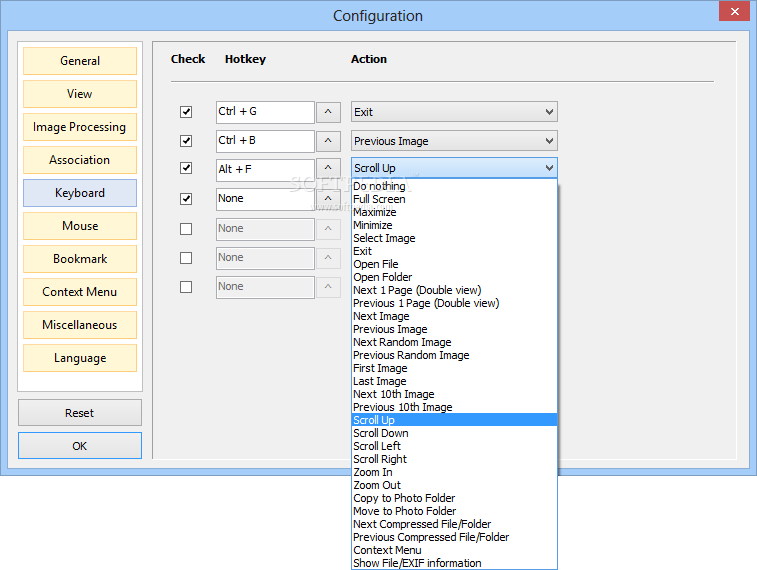
Task: Uncheck the Alt + F hotkey checkbox
Action: coord(186,168)
